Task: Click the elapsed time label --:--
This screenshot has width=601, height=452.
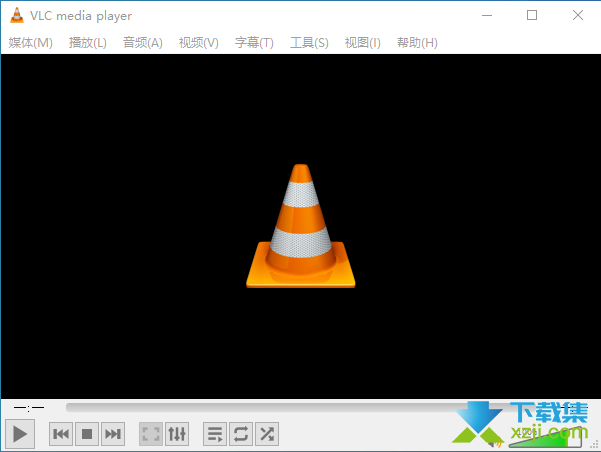Action: (29, 408)
